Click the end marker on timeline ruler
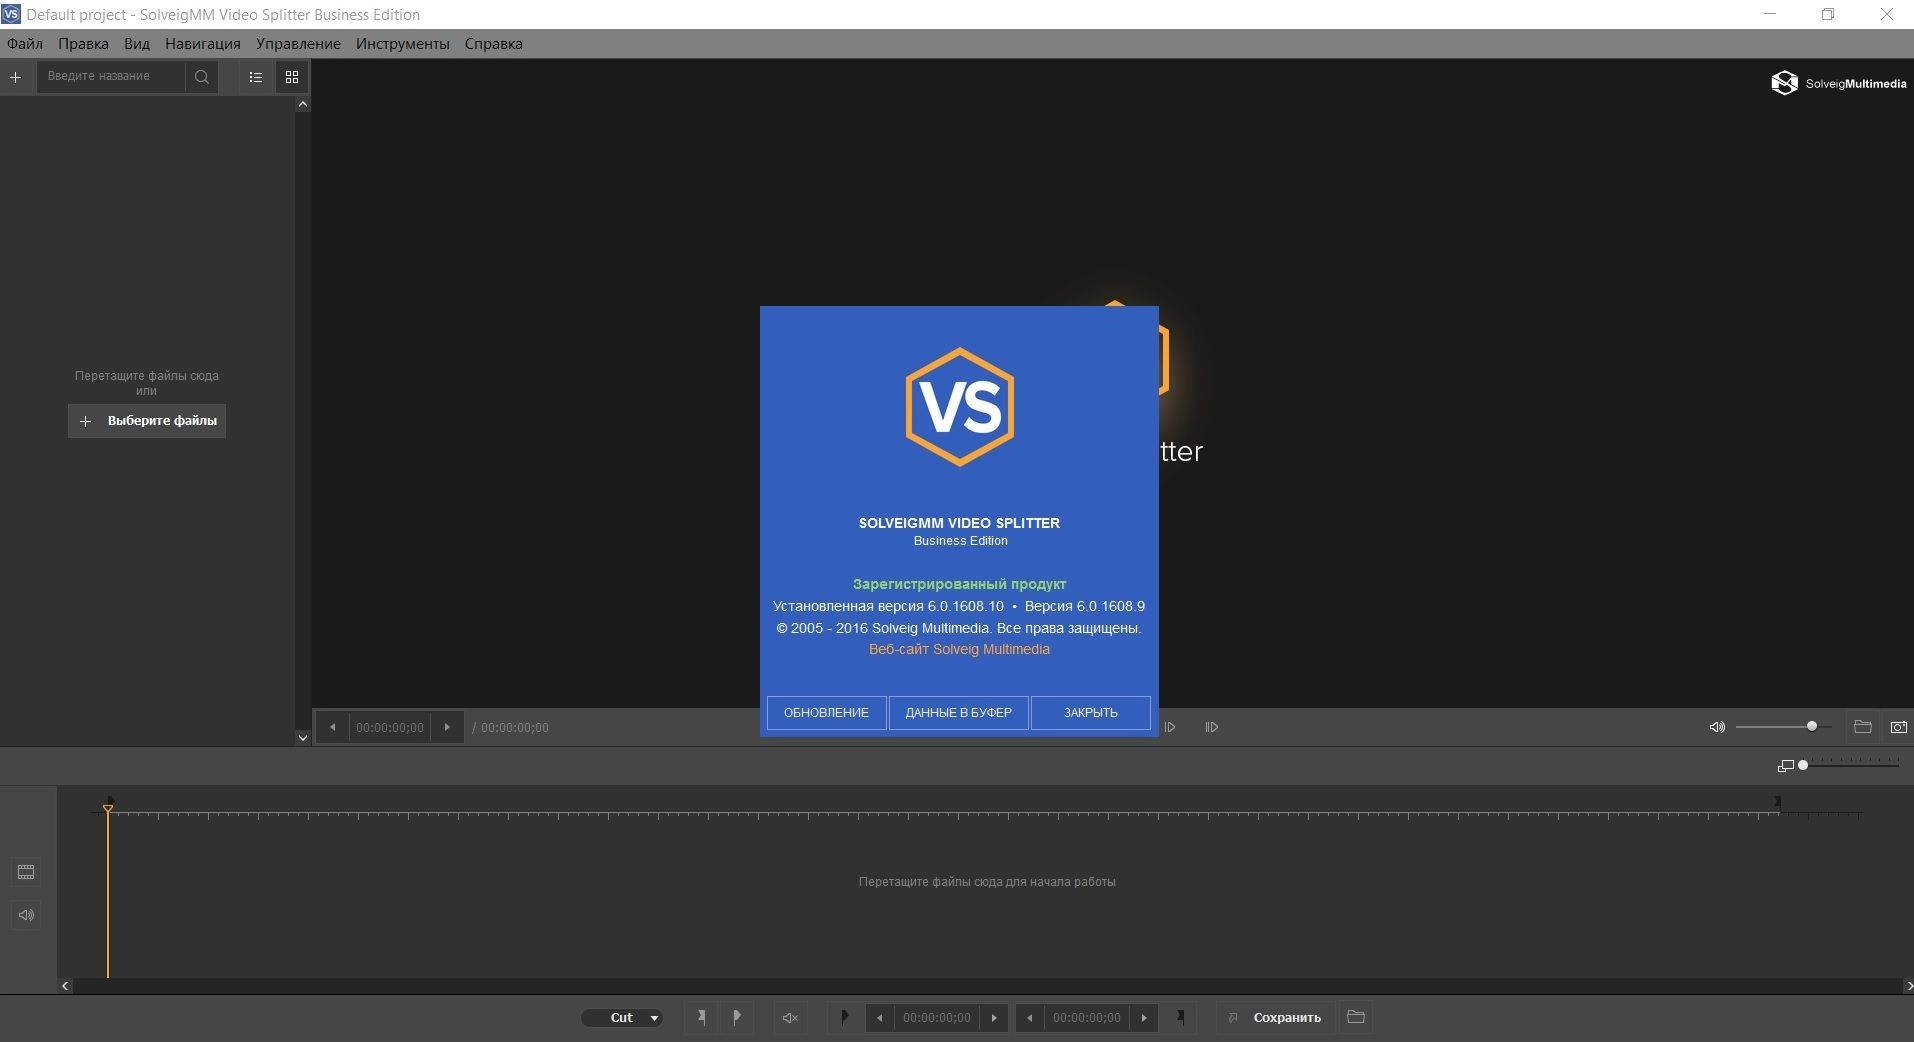Viewport: 1914px width, 1042px height. click(x=1777, y=802)
